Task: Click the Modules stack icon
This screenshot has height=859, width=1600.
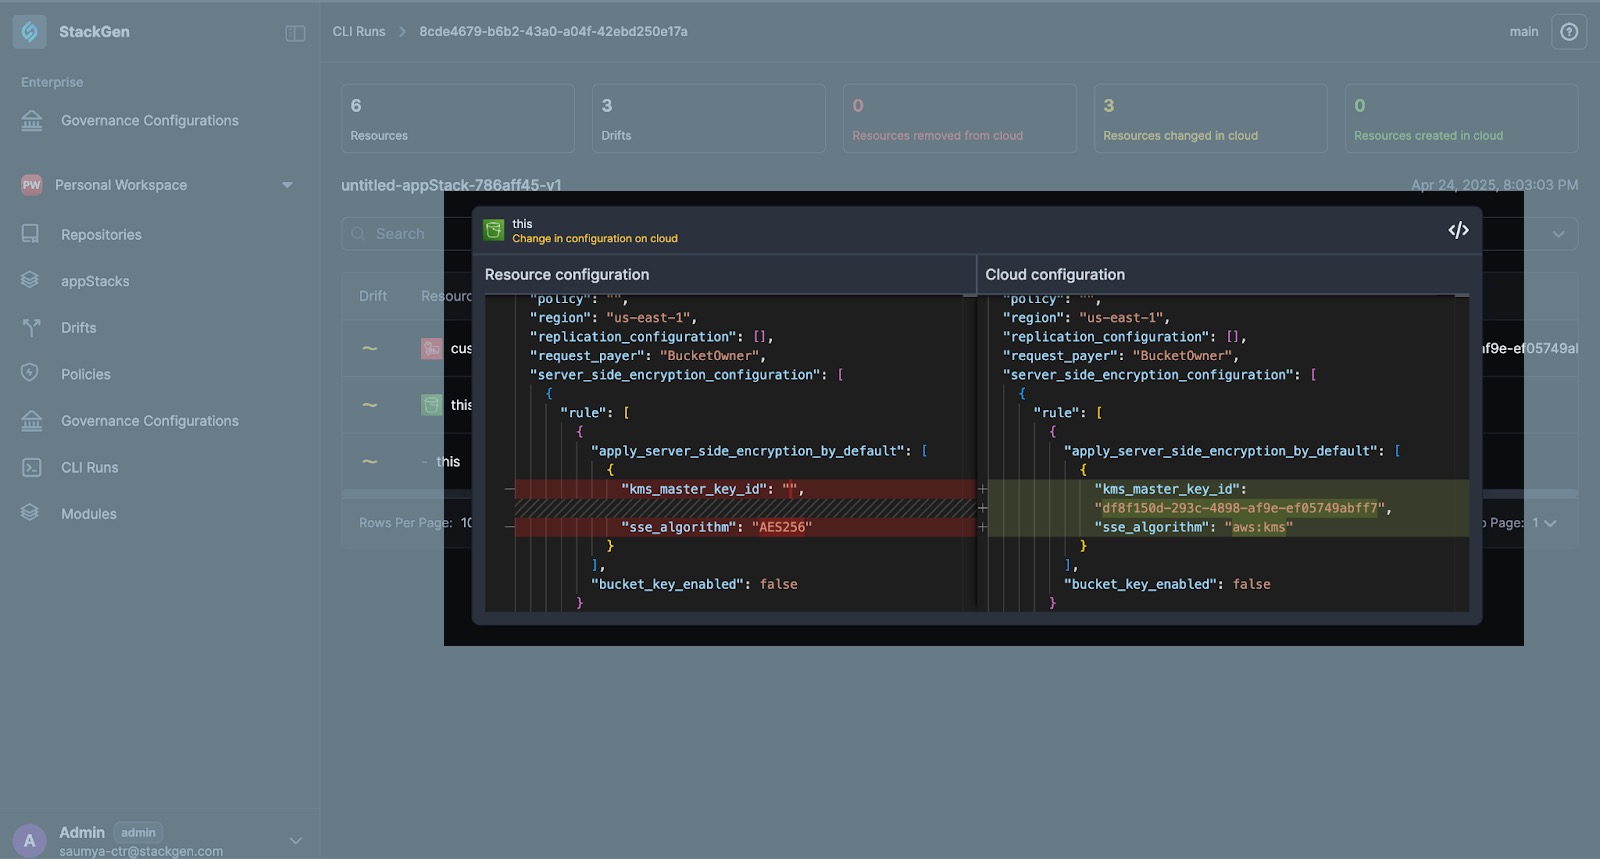Action: pos(31,513)
